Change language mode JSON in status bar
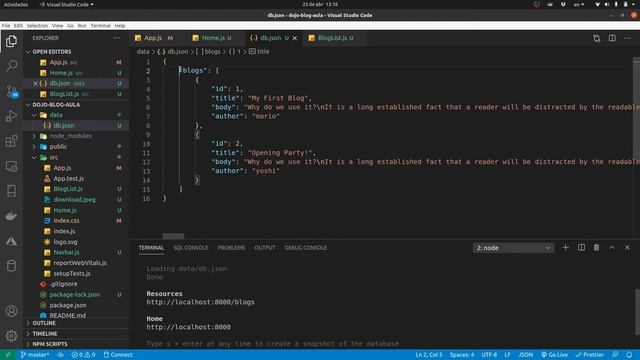Image resolution: width=640 pixels, height=360 pixels. tap(526, 355)
